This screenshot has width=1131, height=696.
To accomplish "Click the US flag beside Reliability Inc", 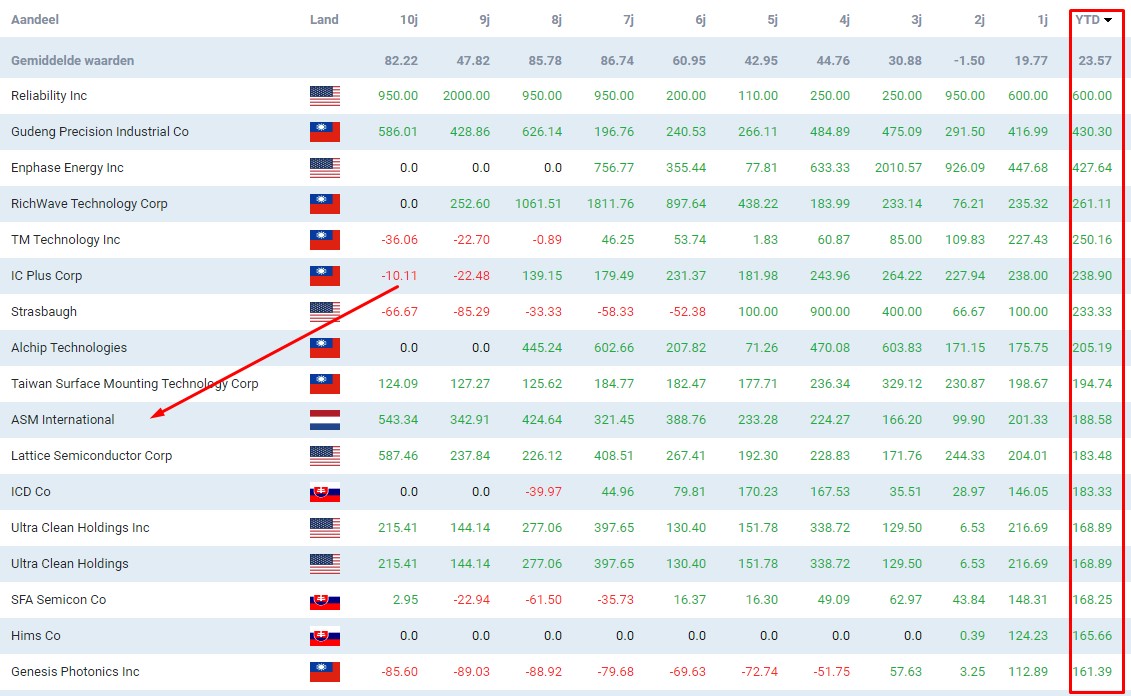I will pyautogui.click(x=324, y=96).
